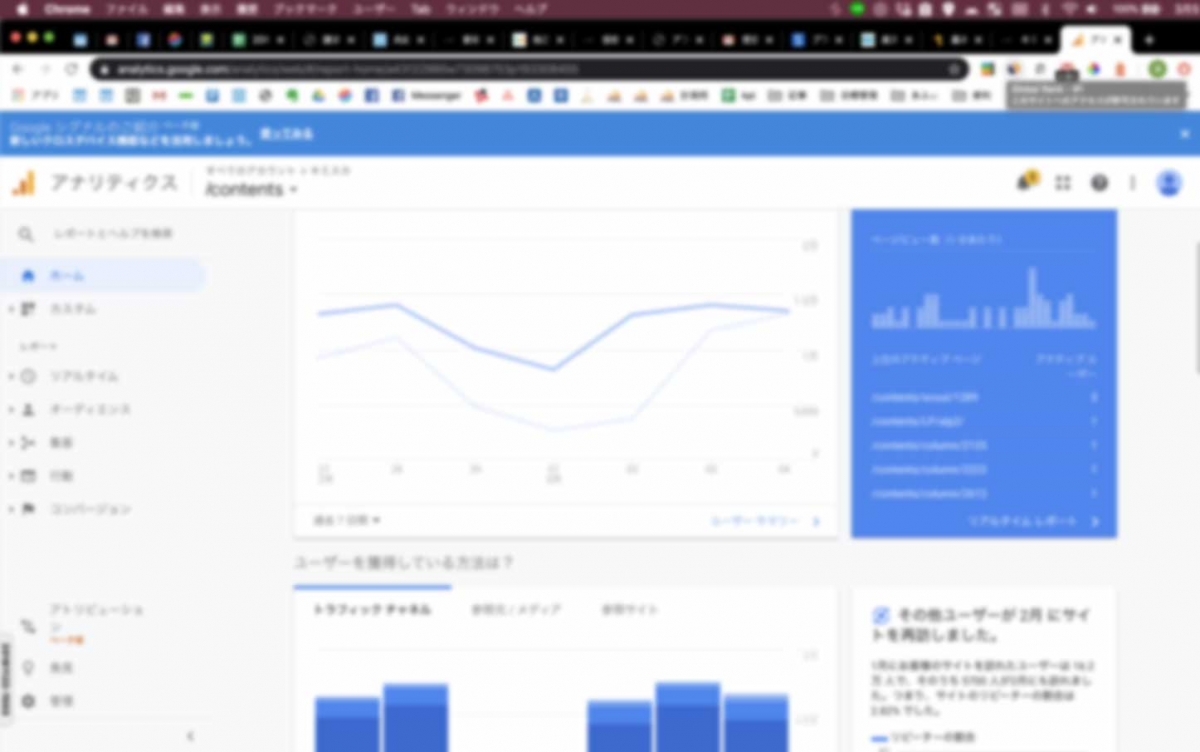Click the Google Analytics logo icon
This screenshot has width=1200, height=752.
(23, 182)
